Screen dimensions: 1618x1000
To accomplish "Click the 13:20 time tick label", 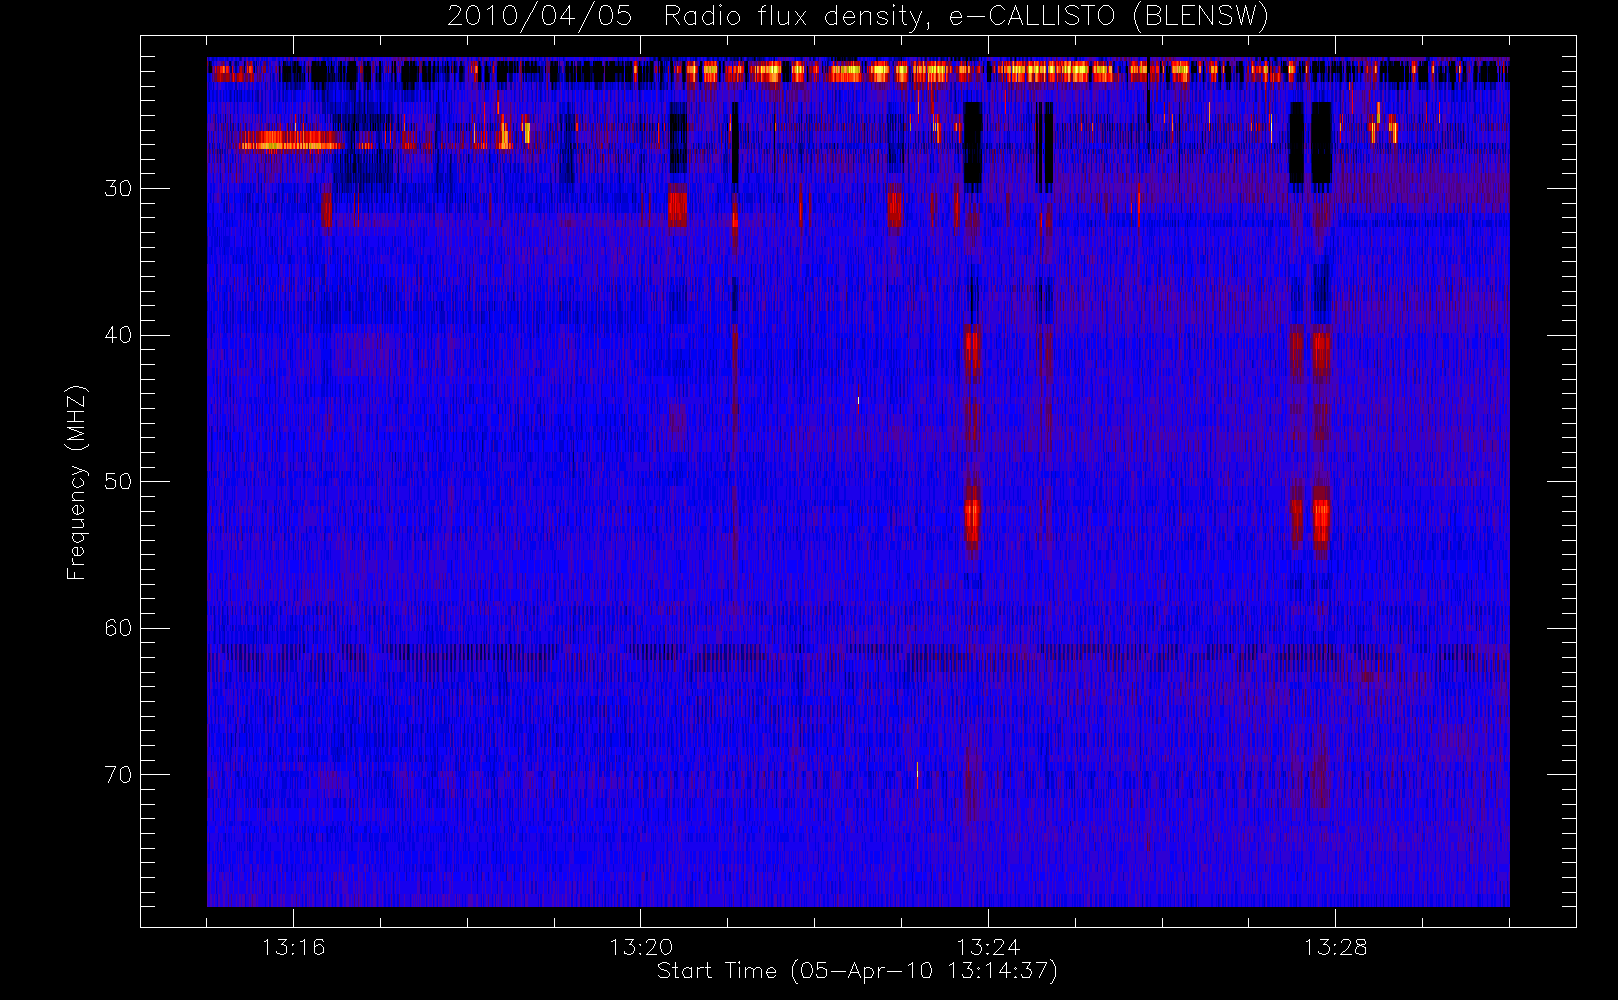I will point(641,947).
